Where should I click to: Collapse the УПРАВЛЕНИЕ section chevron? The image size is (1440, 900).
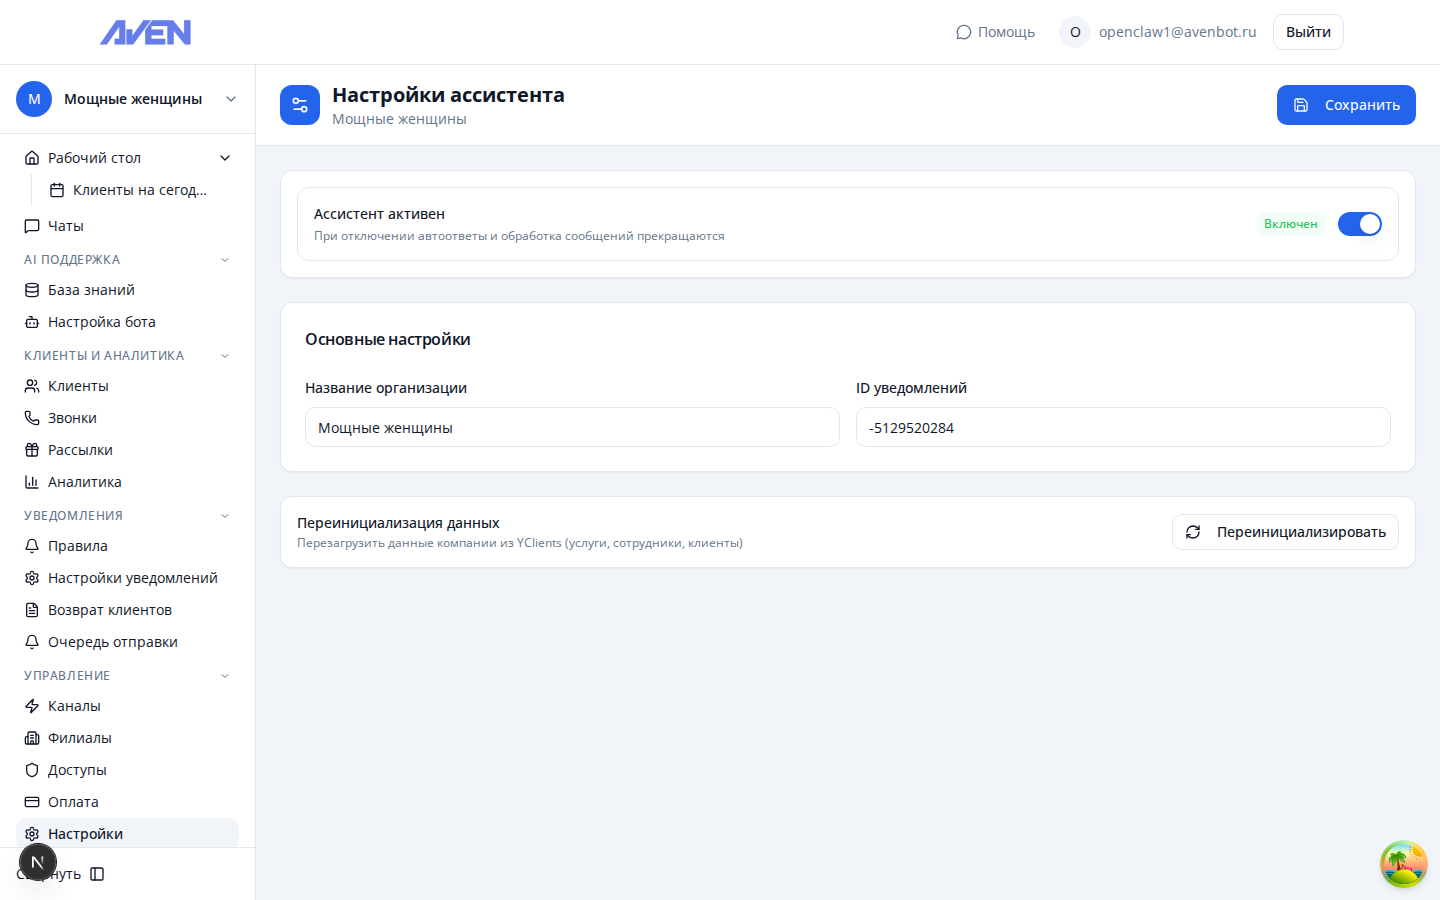(x=225, y=675)
